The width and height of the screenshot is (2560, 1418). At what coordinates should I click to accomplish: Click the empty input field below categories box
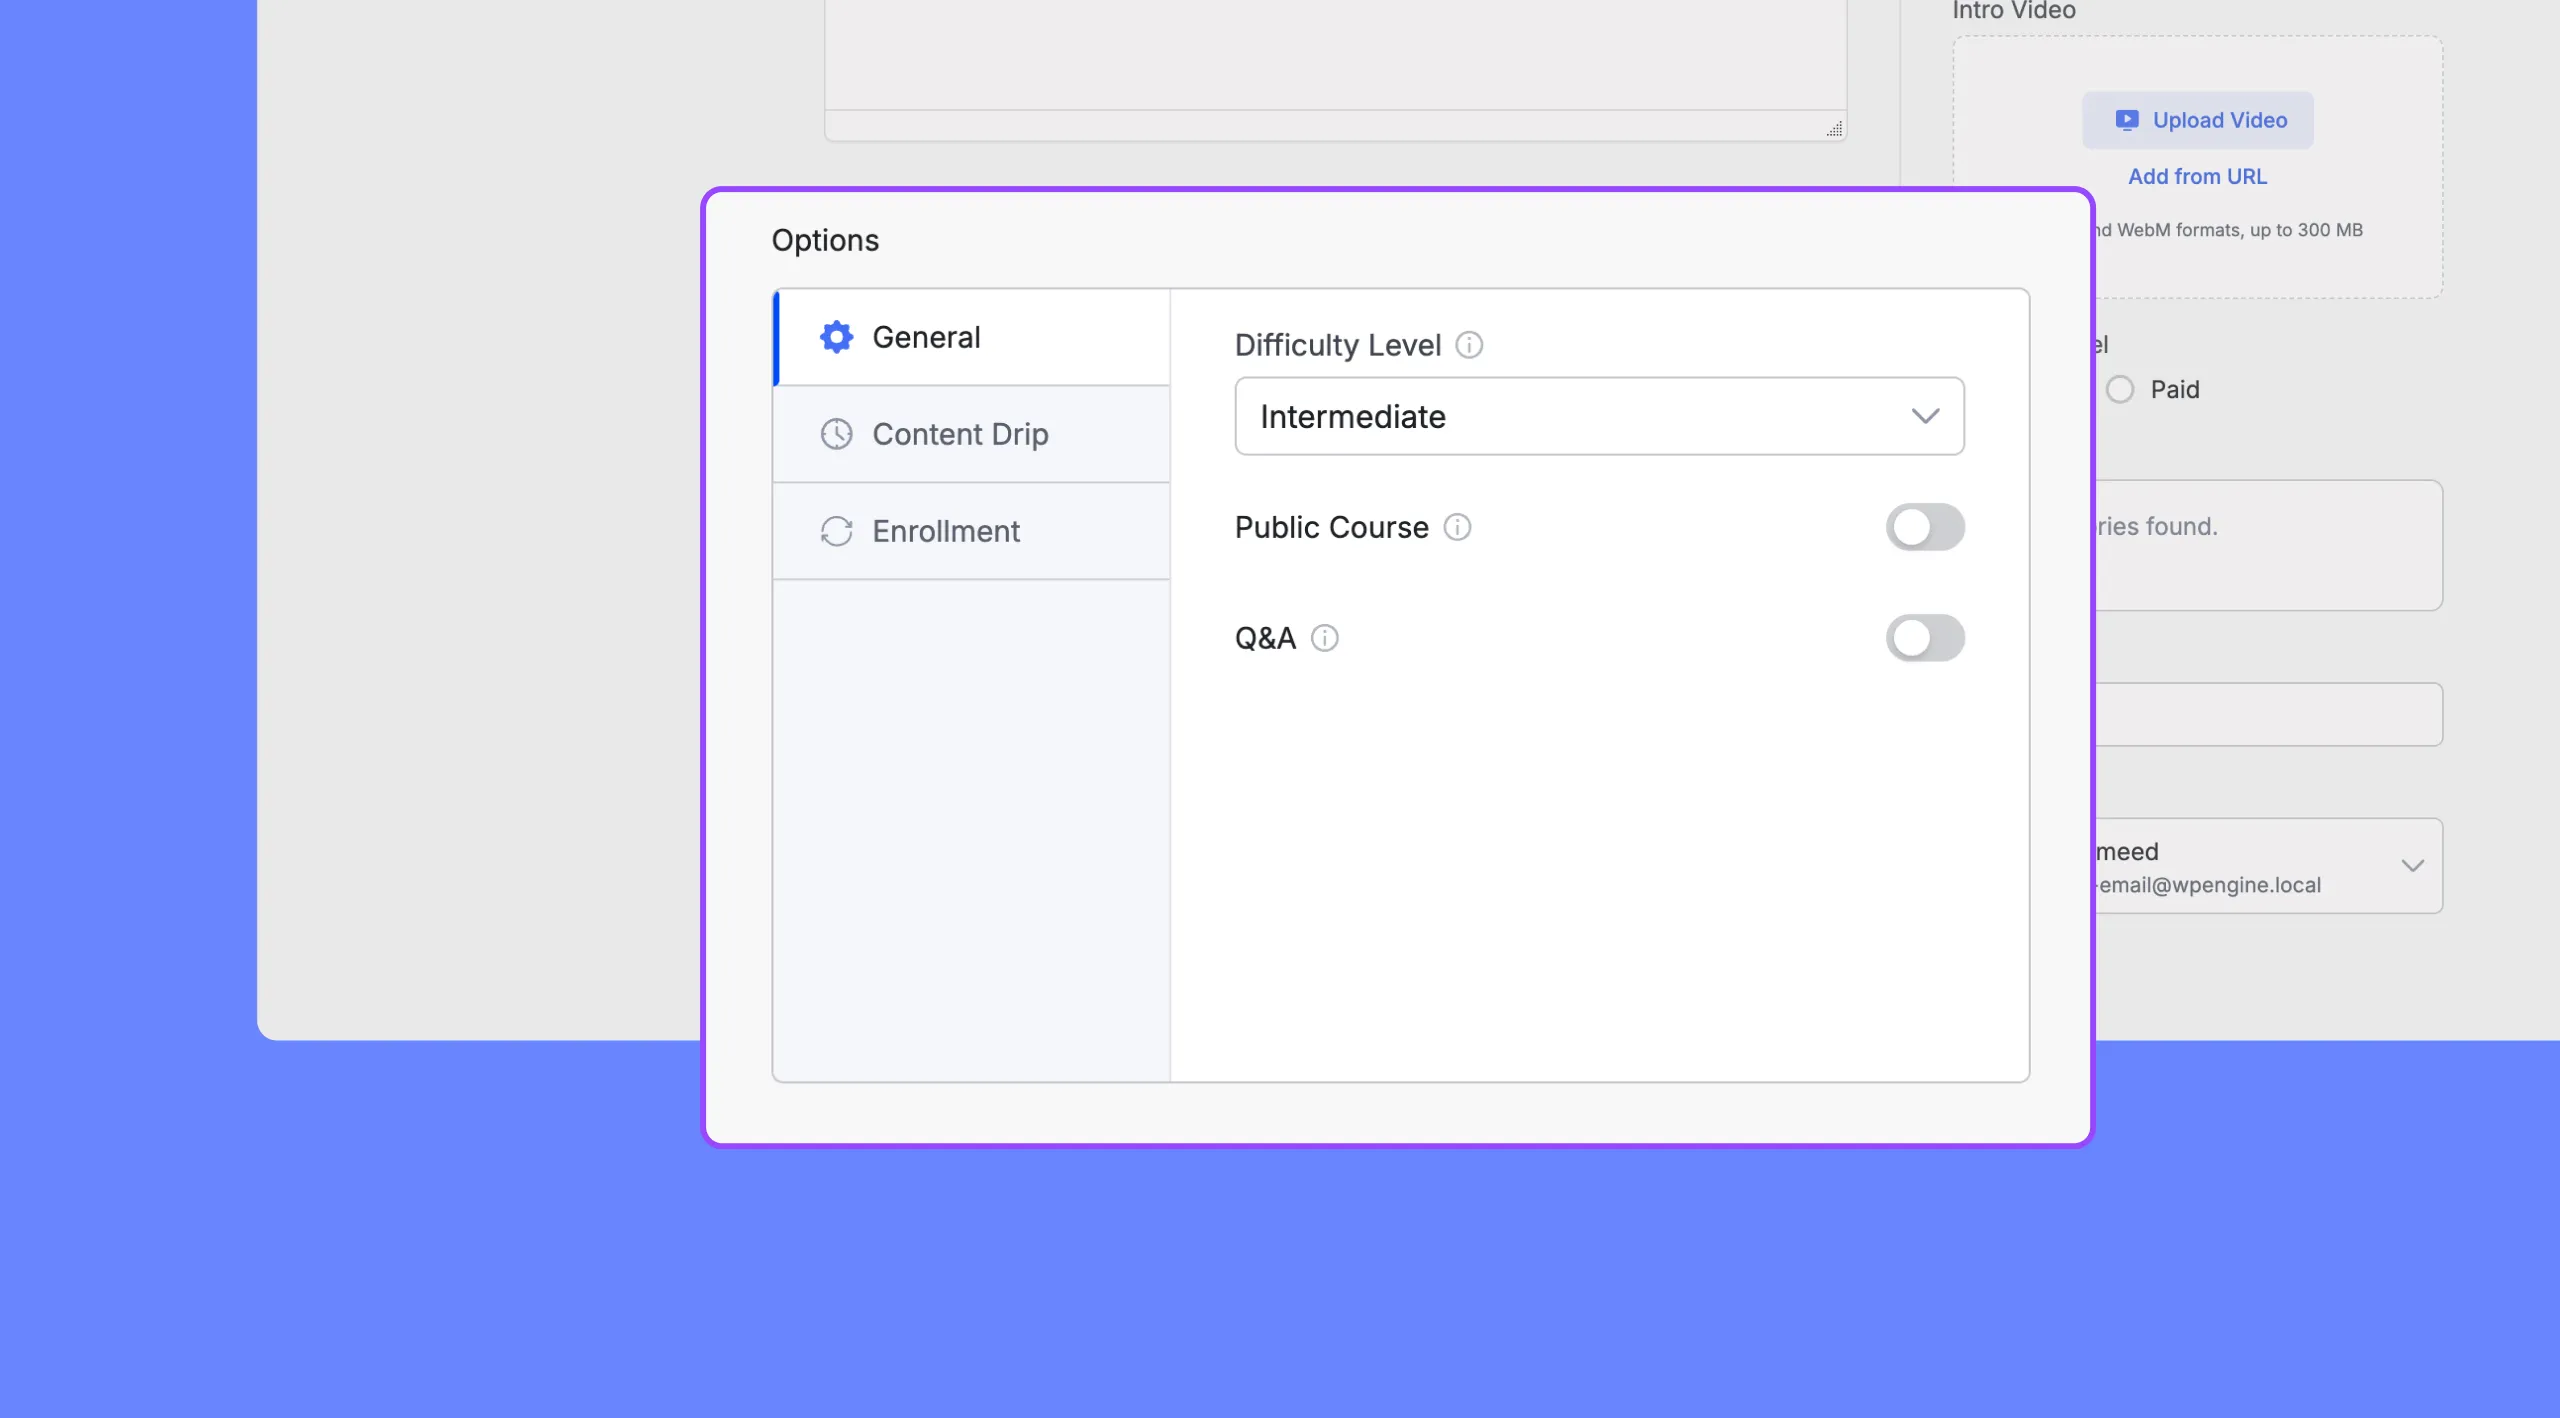coord(2270,714)
